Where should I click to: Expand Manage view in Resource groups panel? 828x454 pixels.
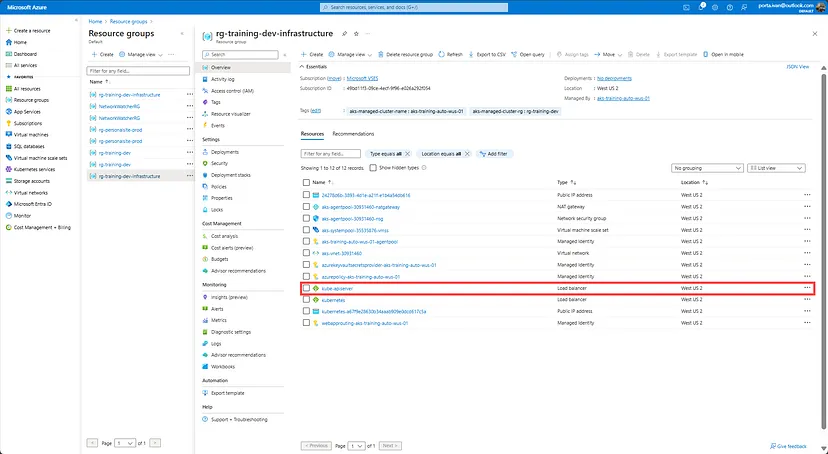141,54
